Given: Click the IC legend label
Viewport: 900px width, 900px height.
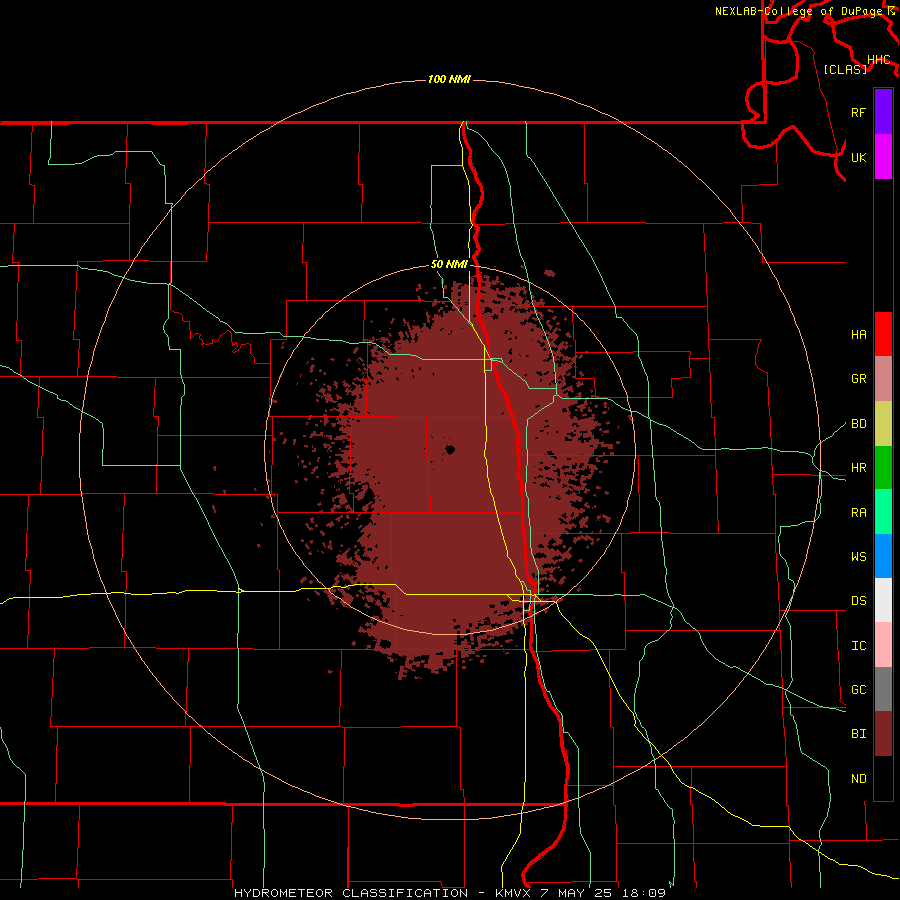Looking at the screenshot, I should click(x=859, y=646).
